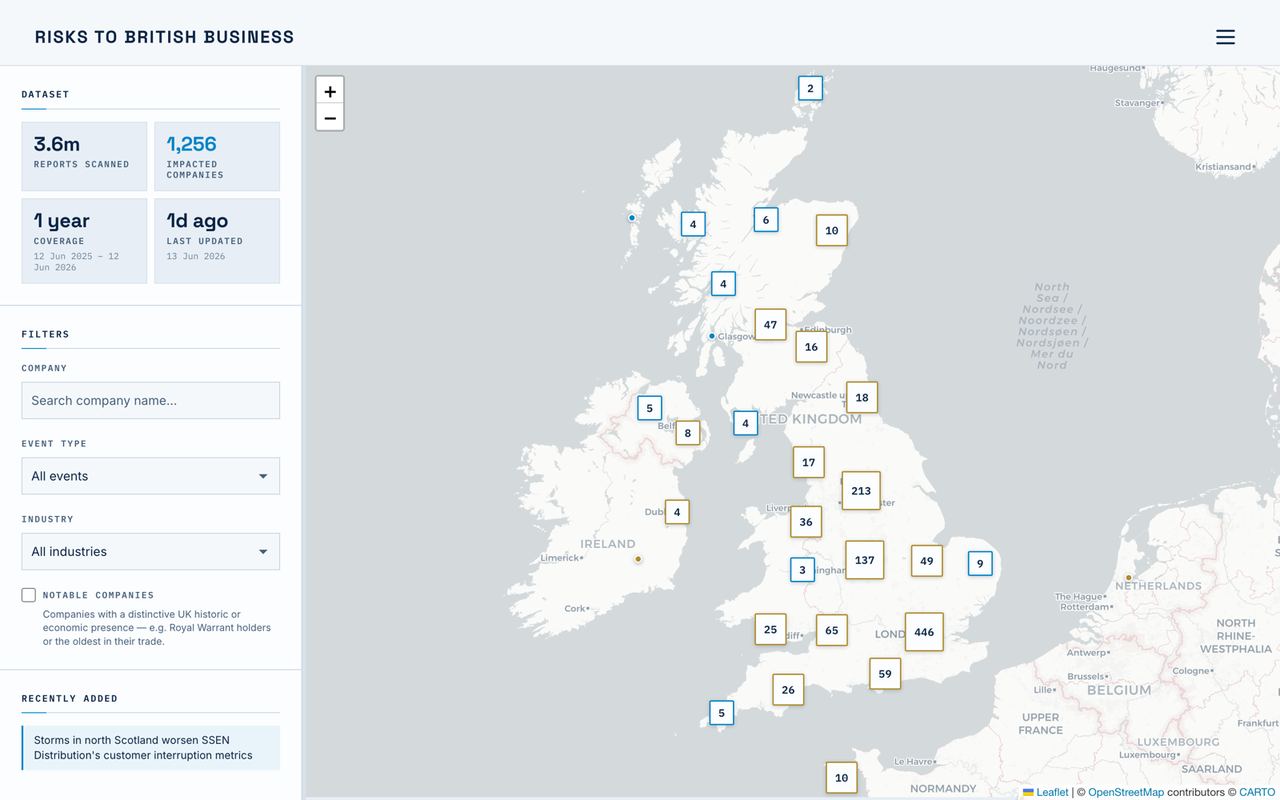
Task: Select the single map dot in the Netherlands
Action: point(1129,577)
